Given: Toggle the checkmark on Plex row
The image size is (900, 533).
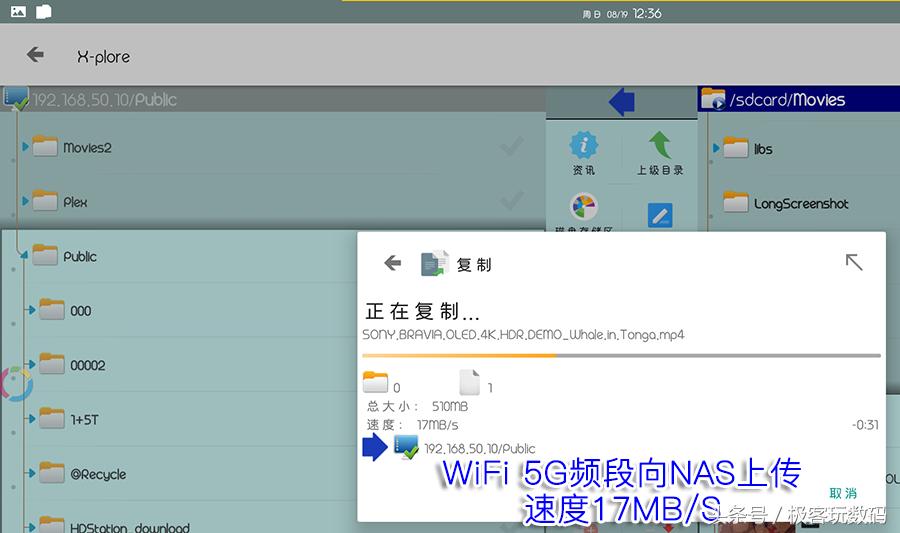Looking at the screenshot, I should point(511,201).
